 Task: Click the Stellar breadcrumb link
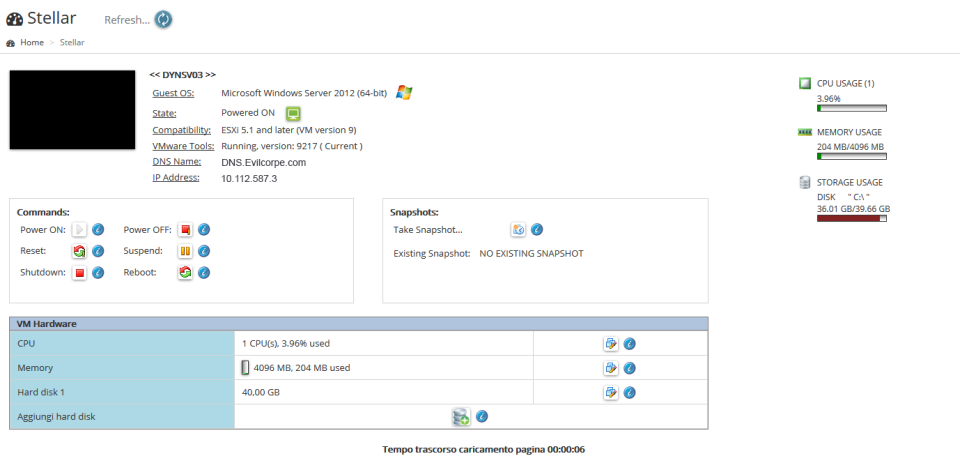[72, 42]
